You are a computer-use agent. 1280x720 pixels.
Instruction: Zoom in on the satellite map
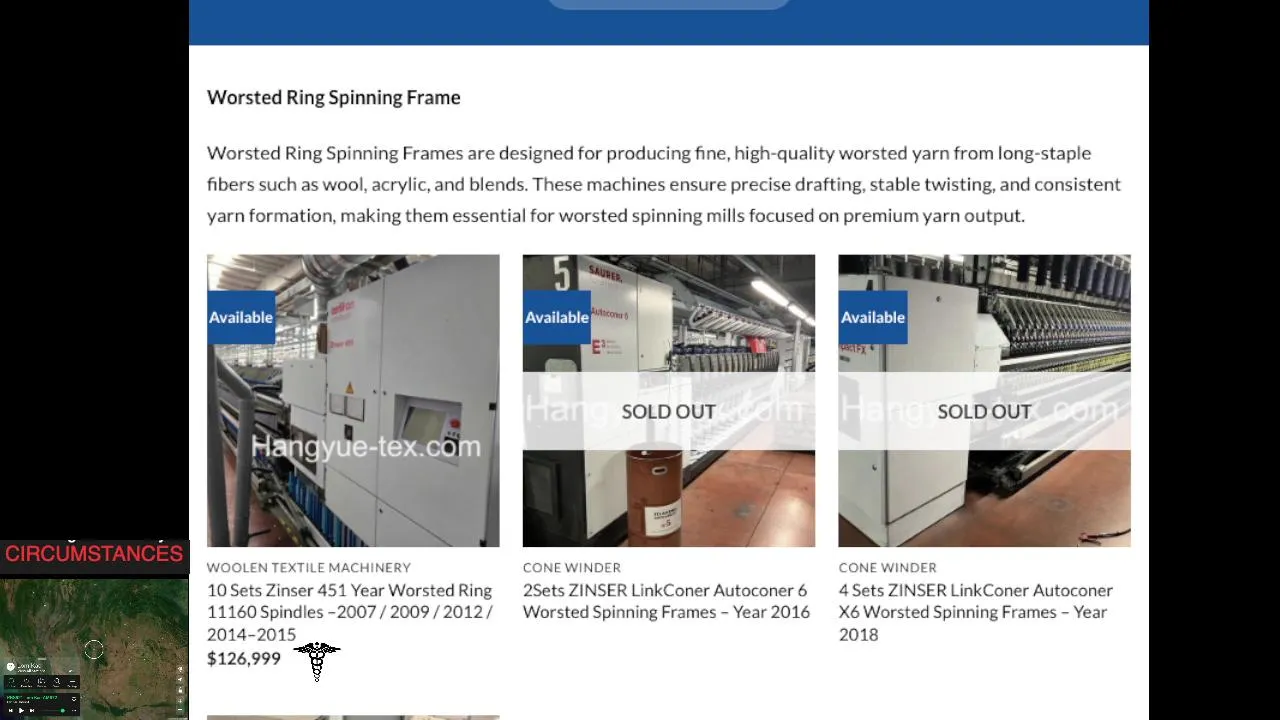[x=180, y=701]
